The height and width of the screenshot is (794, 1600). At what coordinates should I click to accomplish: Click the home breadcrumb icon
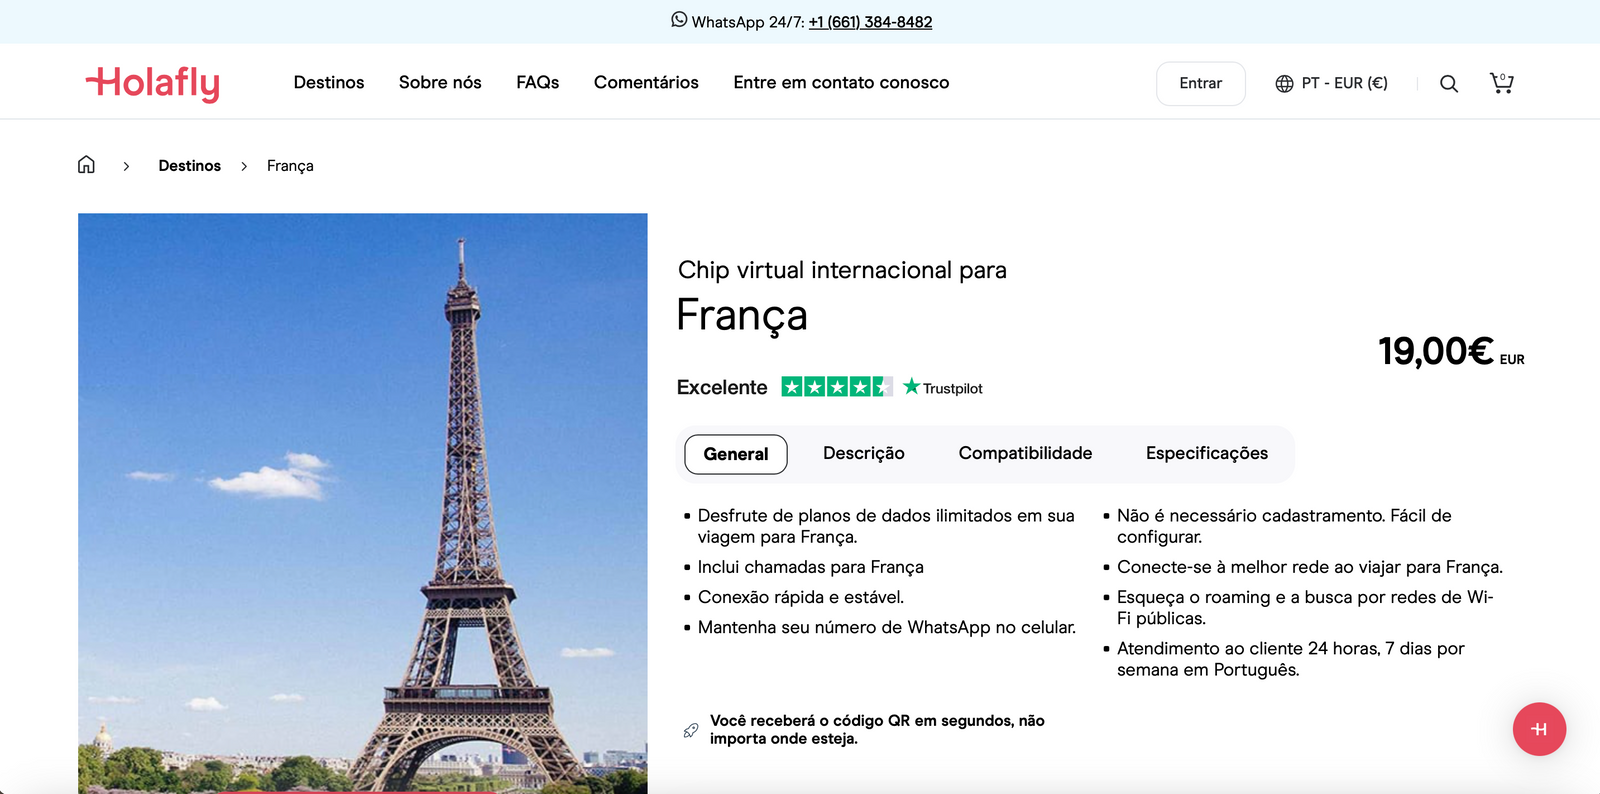pos(87,165)
